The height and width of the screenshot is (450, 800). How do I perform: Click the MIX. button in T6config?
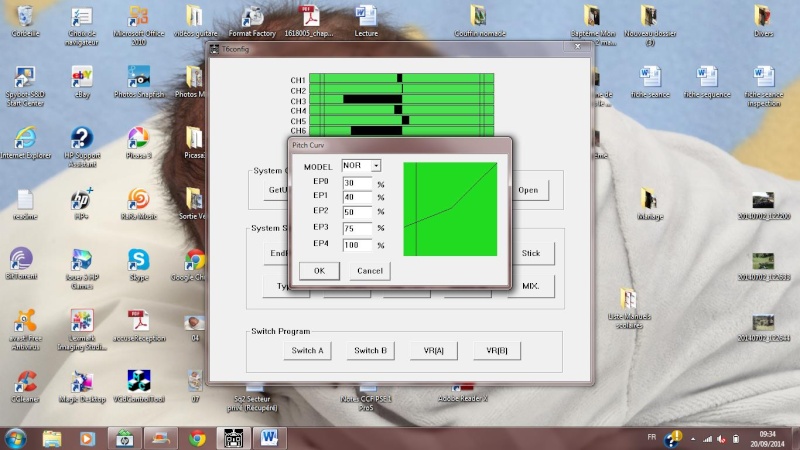[x=531, y=286]
